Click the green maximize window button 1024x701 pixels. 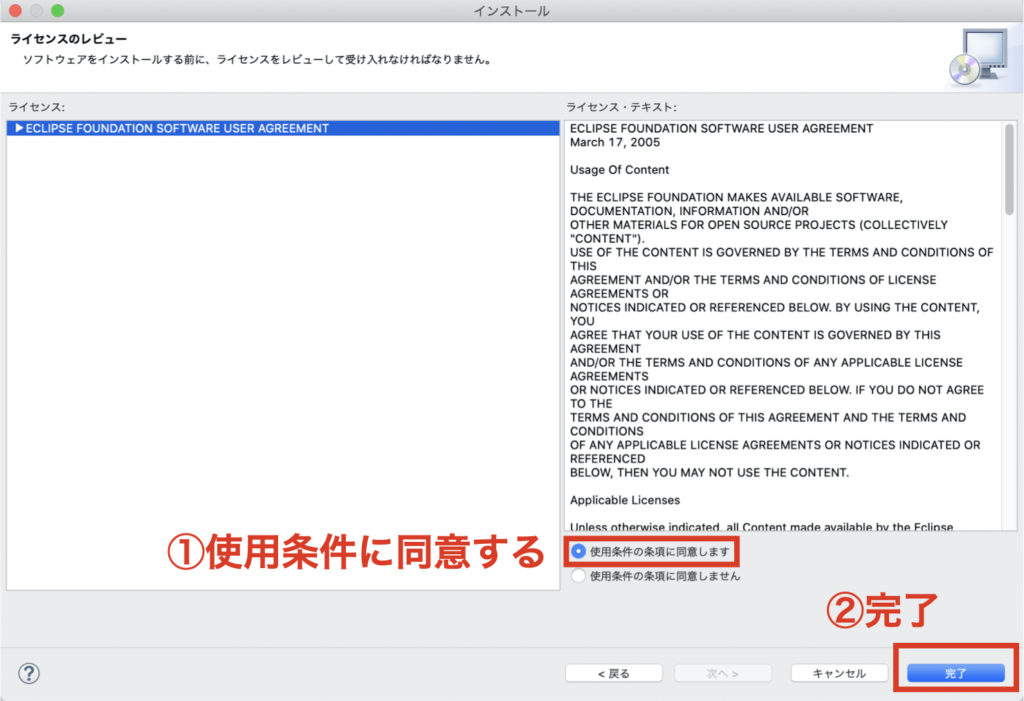57,10
